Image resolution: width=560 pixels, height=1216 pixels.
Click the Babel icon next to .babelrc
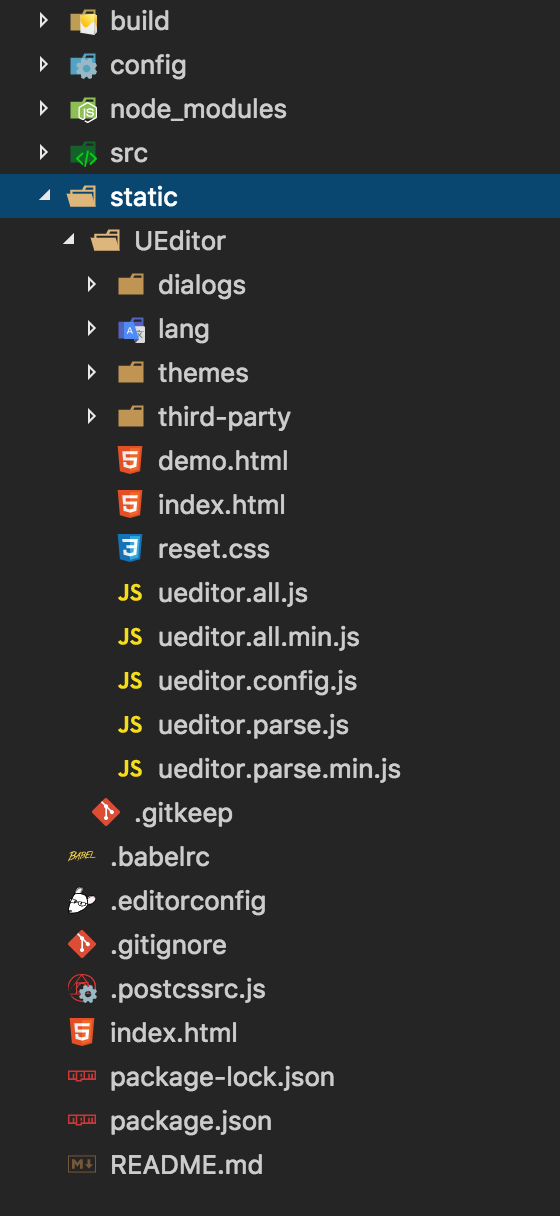pos(82,857)
